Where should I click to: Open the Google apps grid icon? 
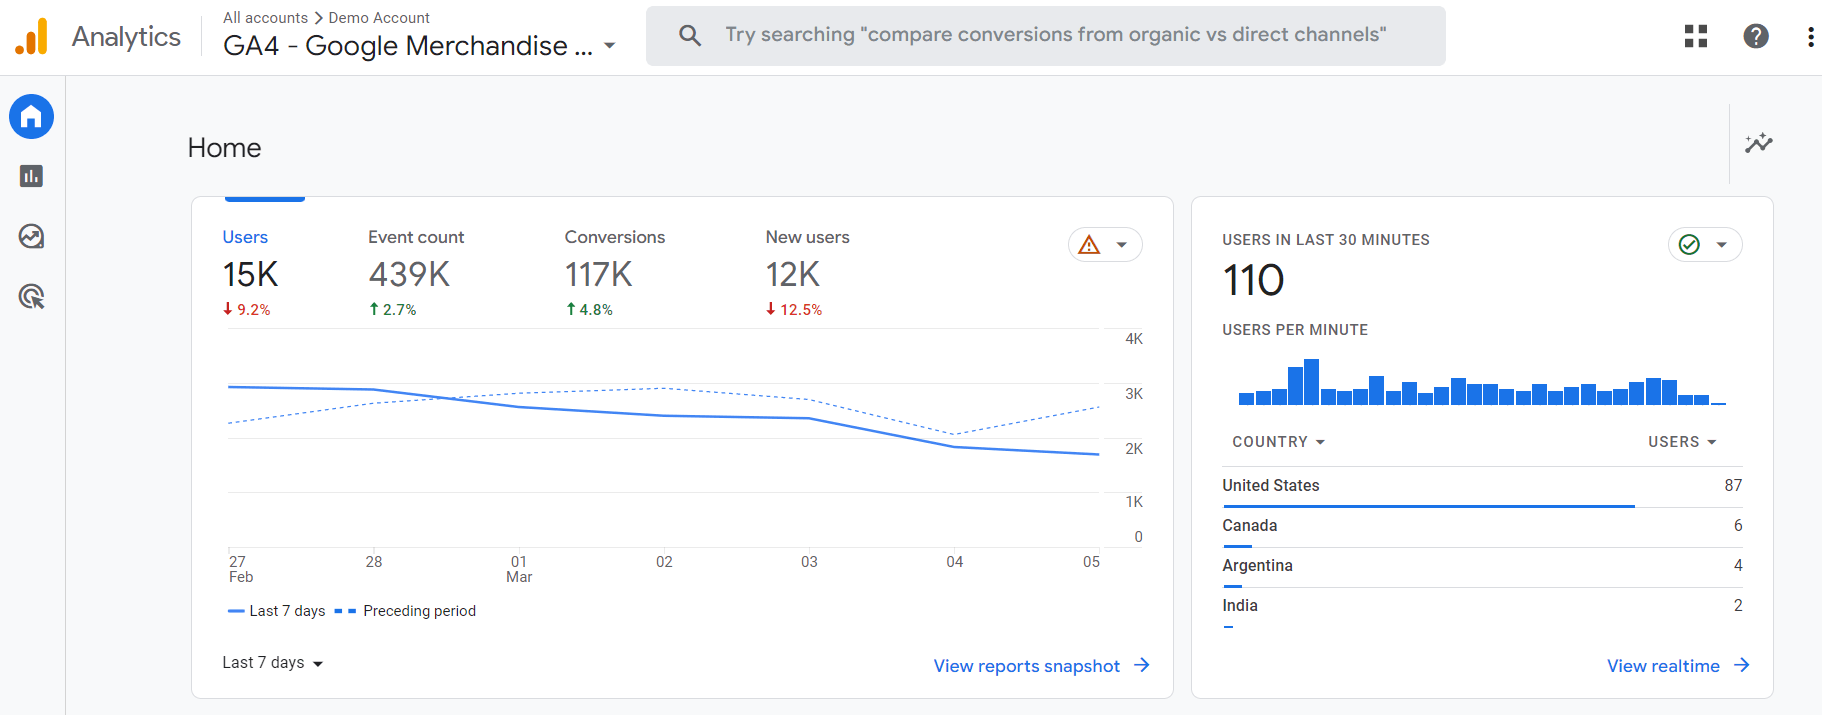[x=1695, y=36]
